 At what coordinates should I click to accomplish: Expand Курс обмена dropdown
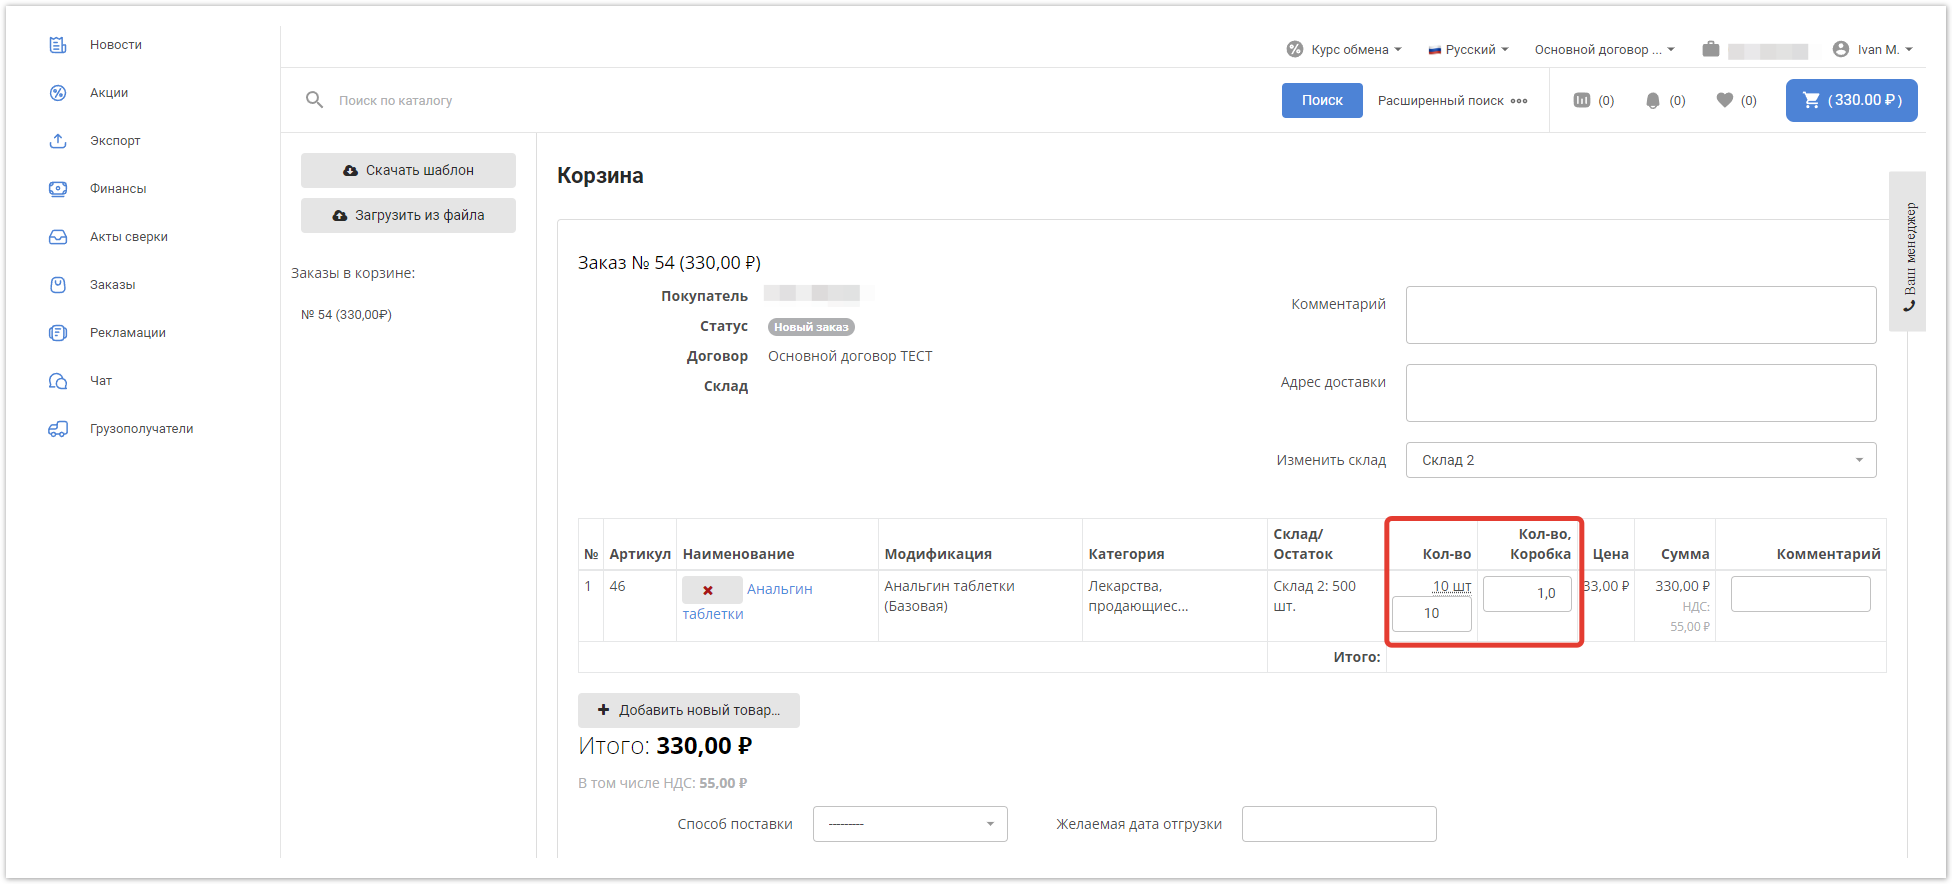(x=1345, y=49)
